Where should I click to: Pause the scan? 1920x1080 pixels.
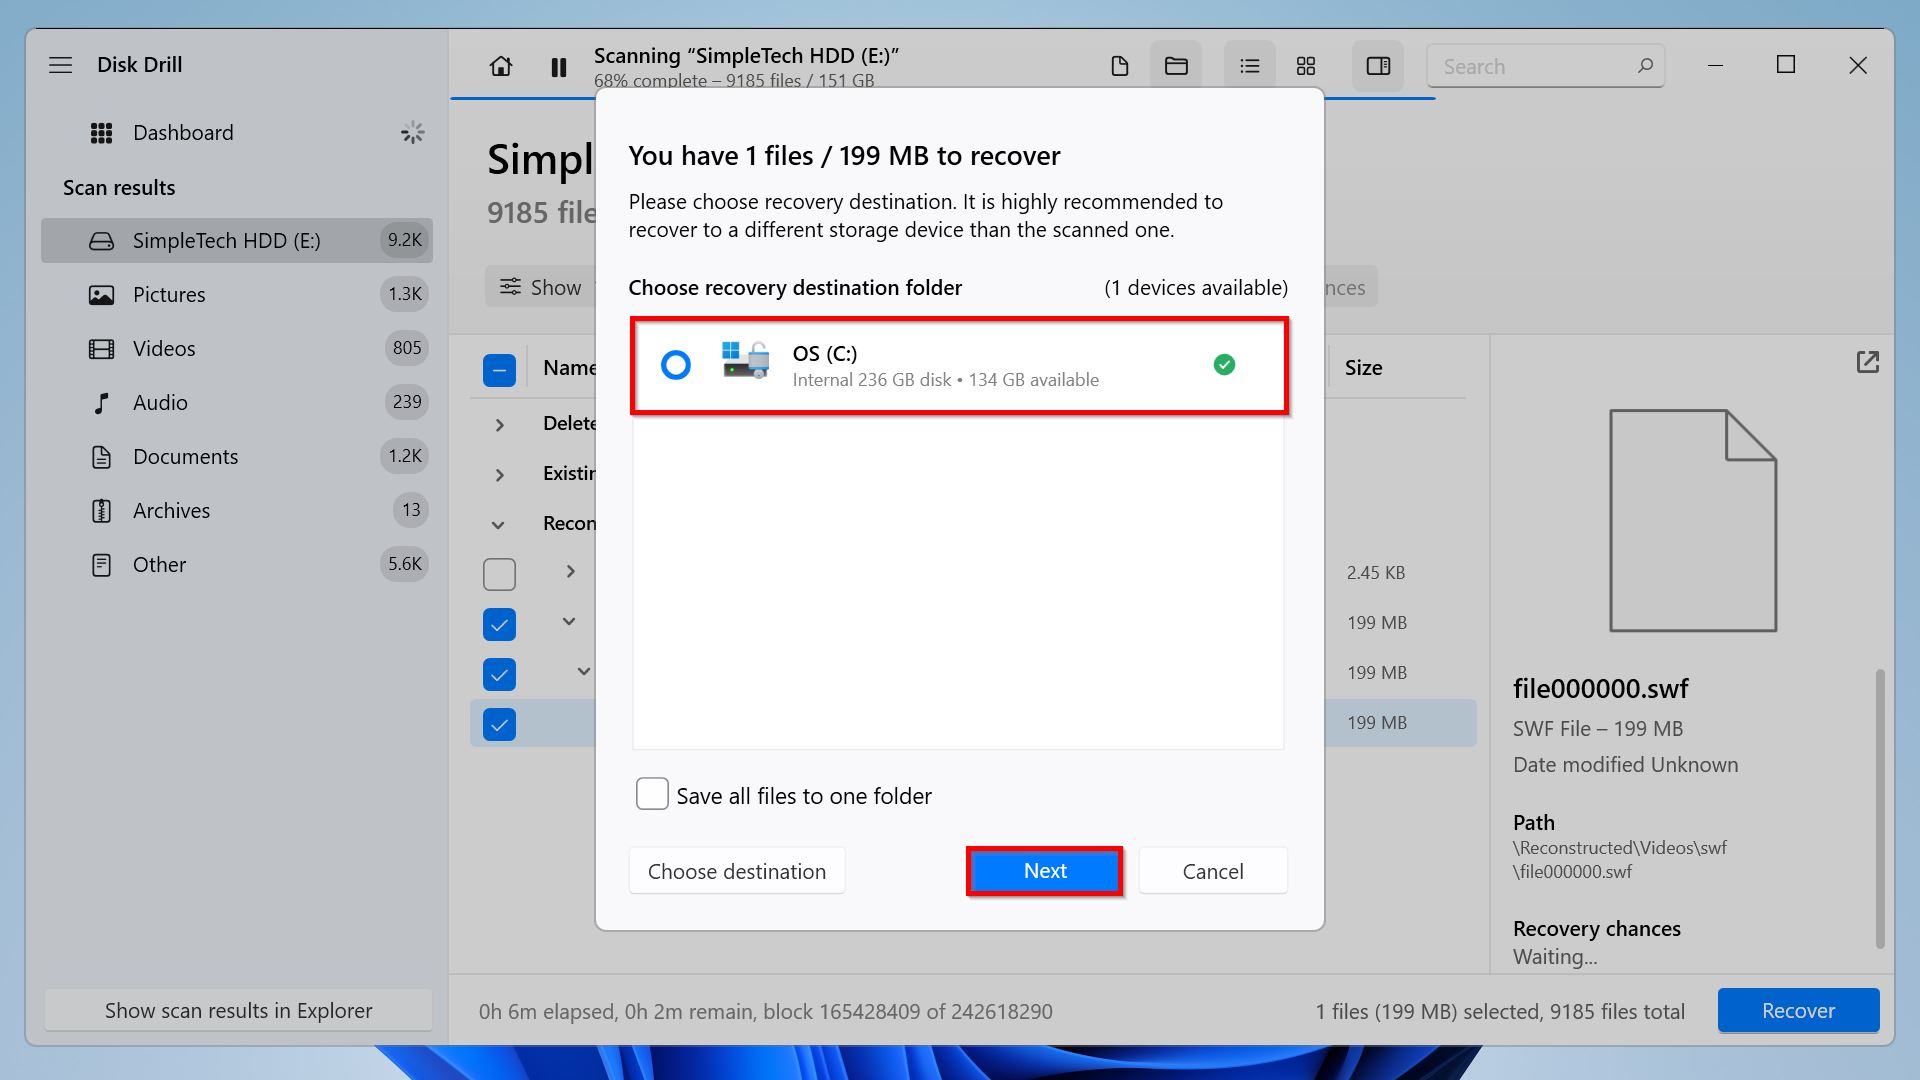[x=559, y=67]
